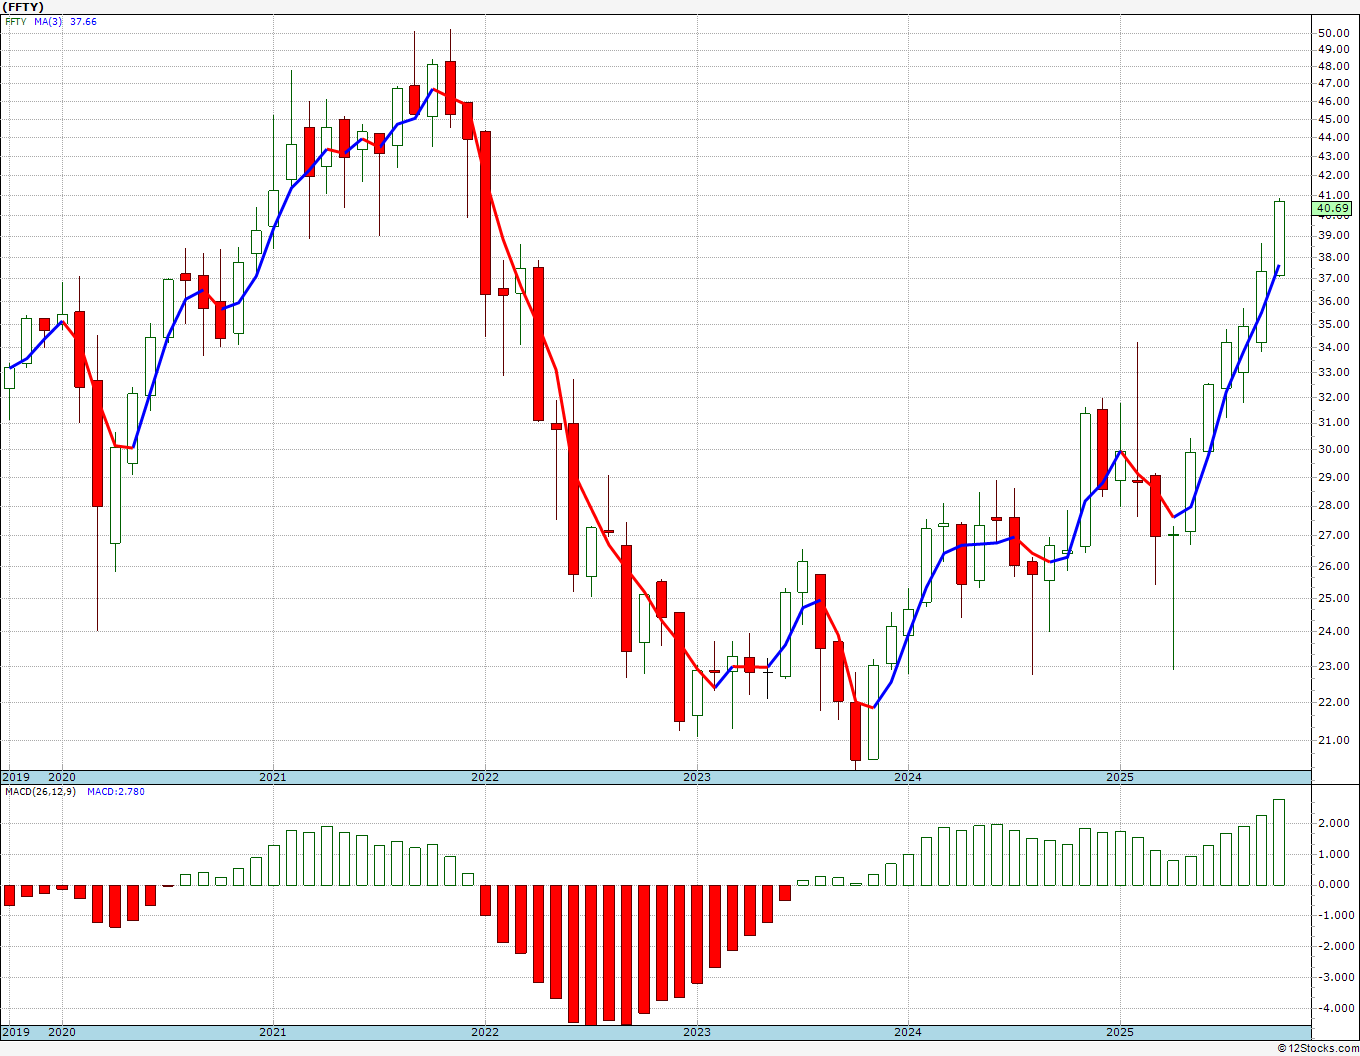Select 2022 on the price chart time axis
Viewport: 1360px width, 1056px height.
coord(485,777)
